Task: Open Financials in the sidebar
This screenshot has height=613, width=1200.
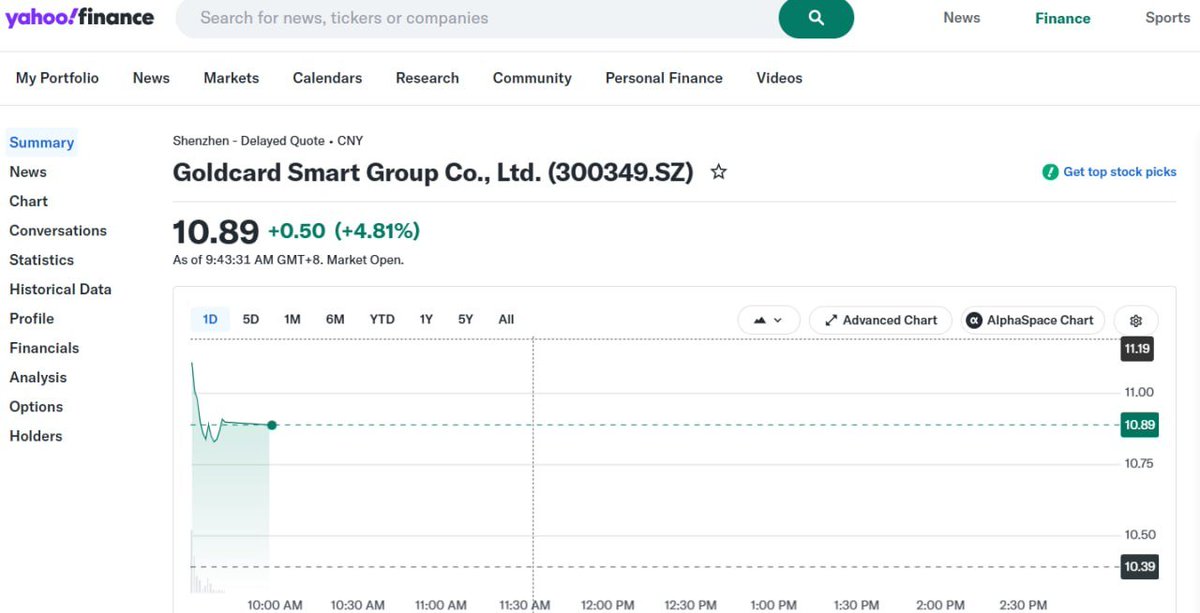Action: click(x=44, y=348)
